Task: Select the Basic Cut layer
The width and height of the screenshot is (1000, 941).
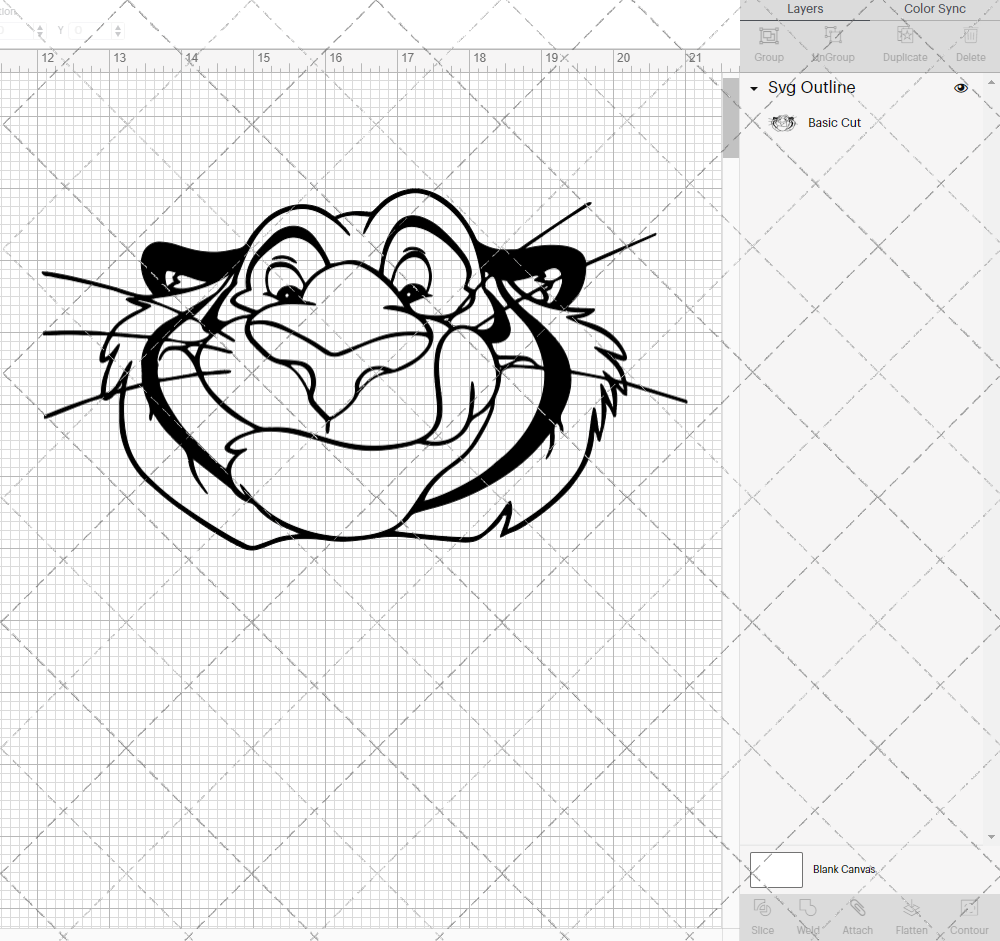Action: [x=834, y=122]
